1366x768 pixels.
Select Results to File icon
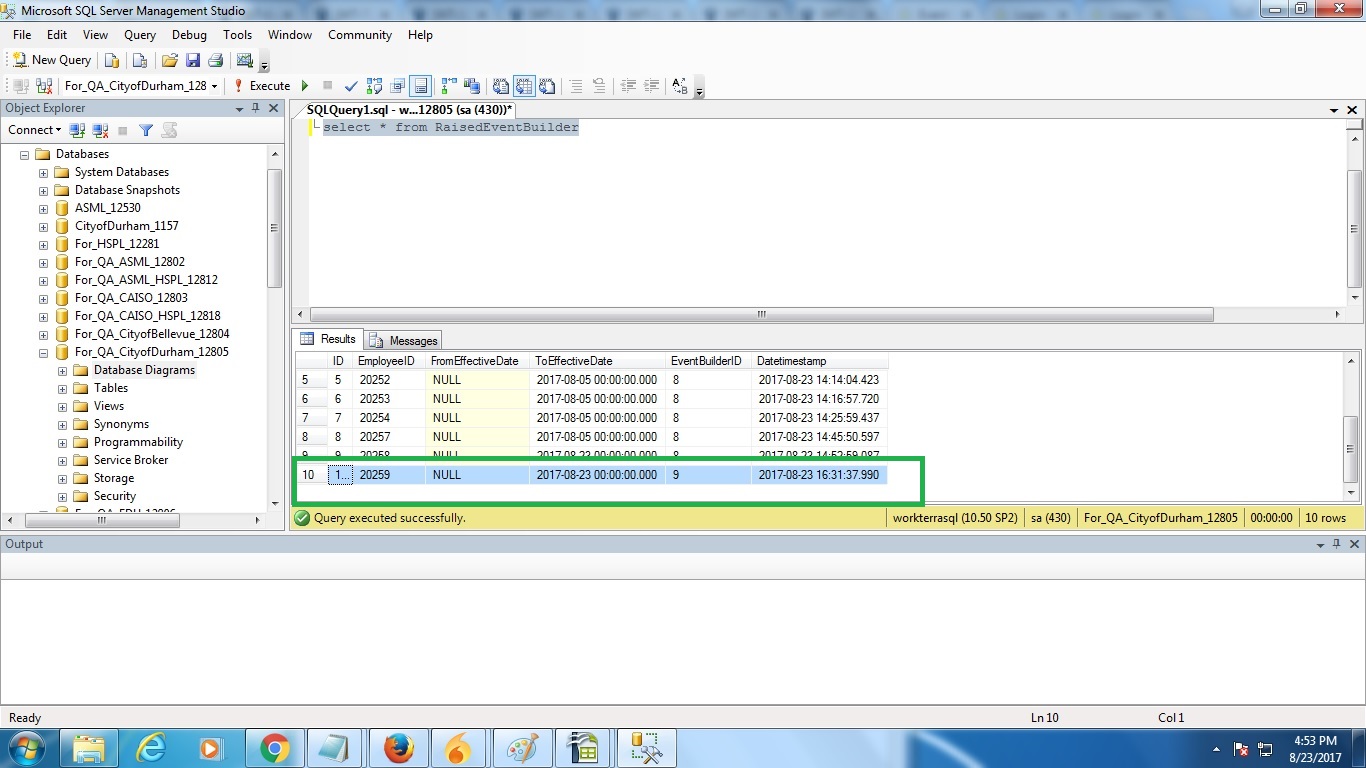547,86
